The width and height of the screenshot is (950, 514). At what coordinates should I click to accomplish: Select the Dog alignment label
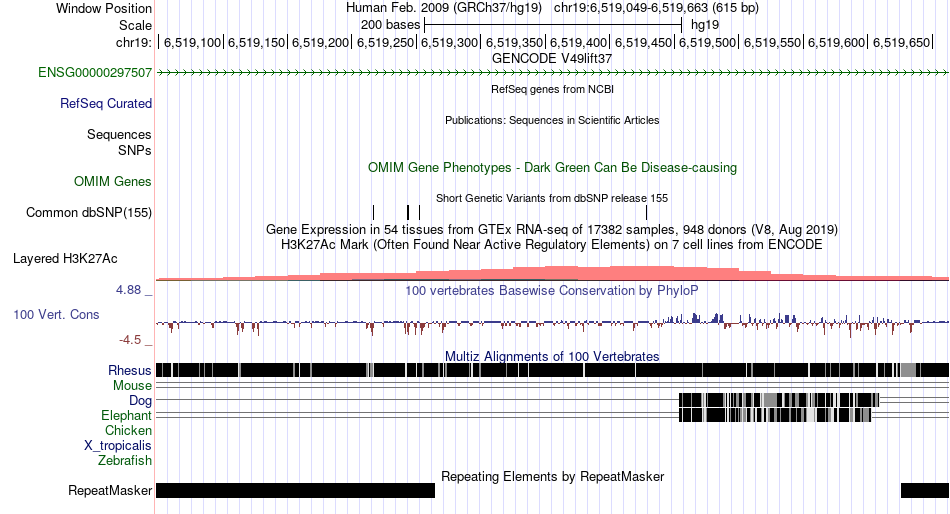[x=140, y=401]
